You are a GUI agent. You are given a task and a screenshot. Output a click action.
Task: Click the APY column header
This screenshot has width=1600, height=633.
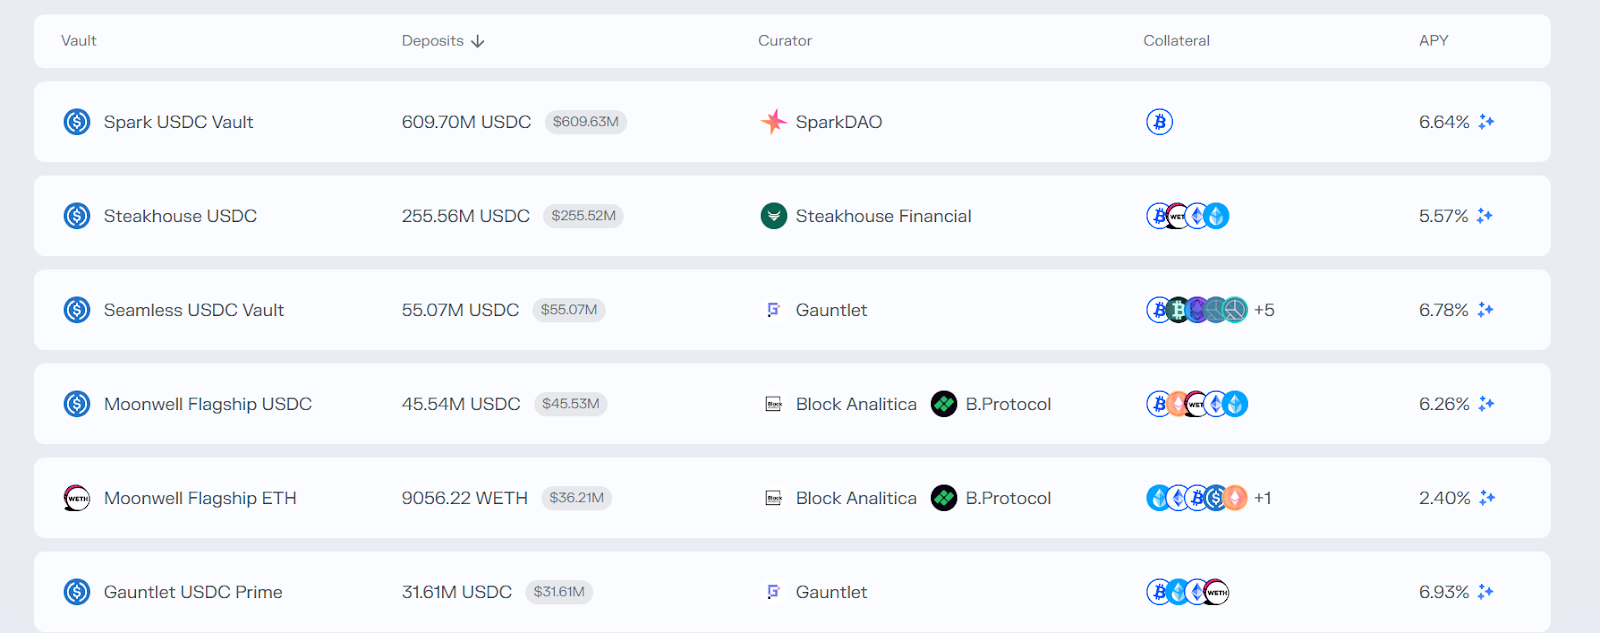tap(1433, 41)
